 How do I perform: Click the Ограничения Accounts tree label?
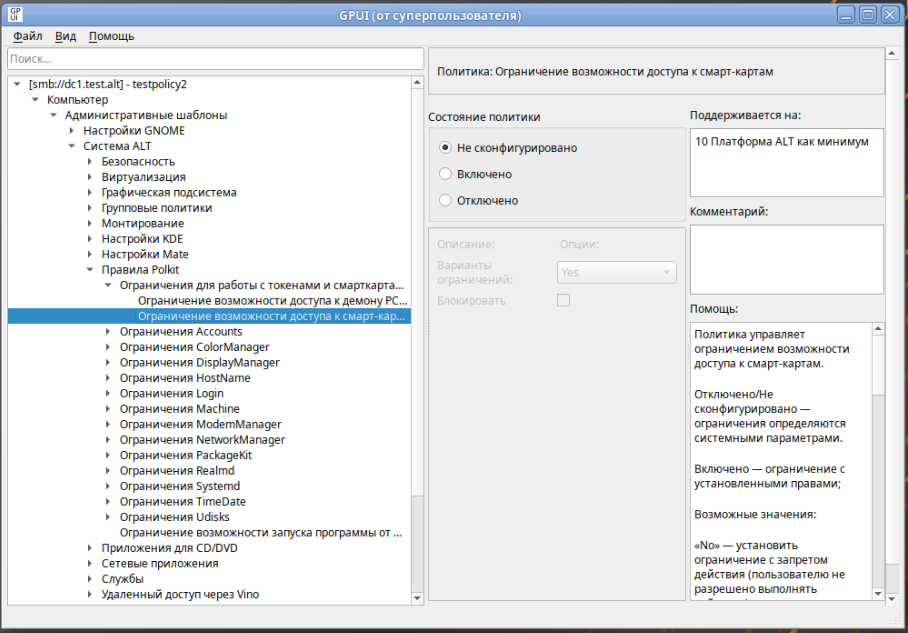(181, 331)
